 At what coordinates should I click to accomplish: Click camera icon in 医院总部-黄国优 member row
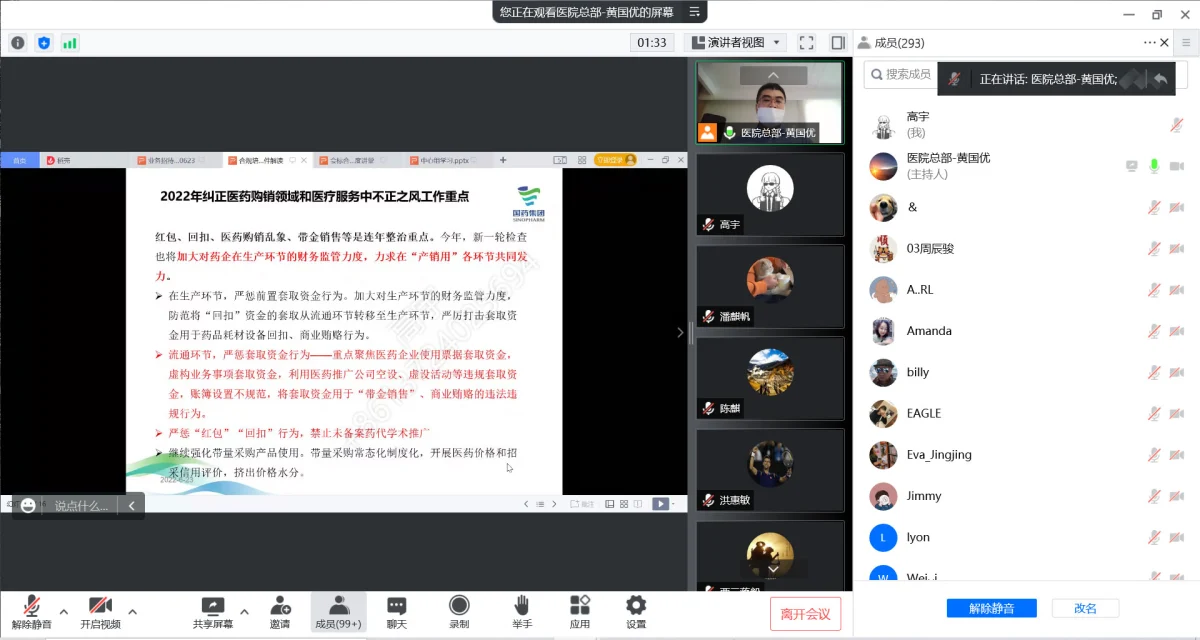point(1177,166)
